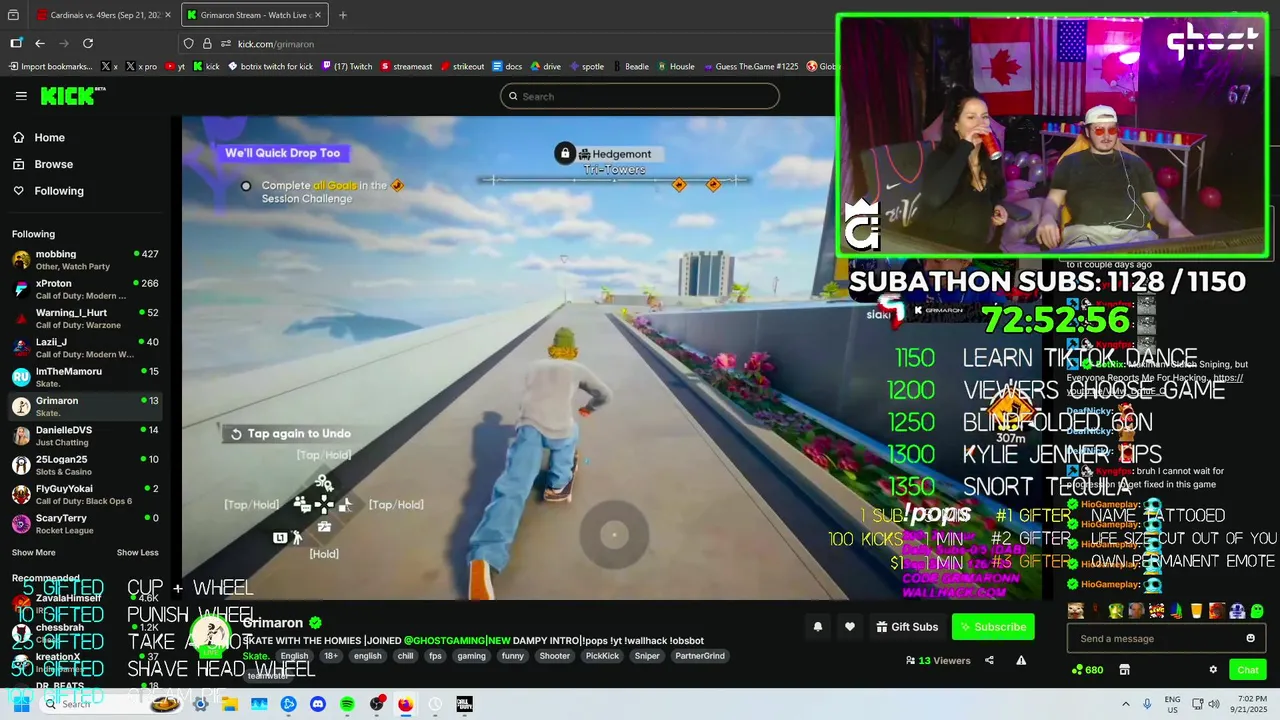Open the docs bookmark
Viewport: 1280px width, 720px height.
508,67
